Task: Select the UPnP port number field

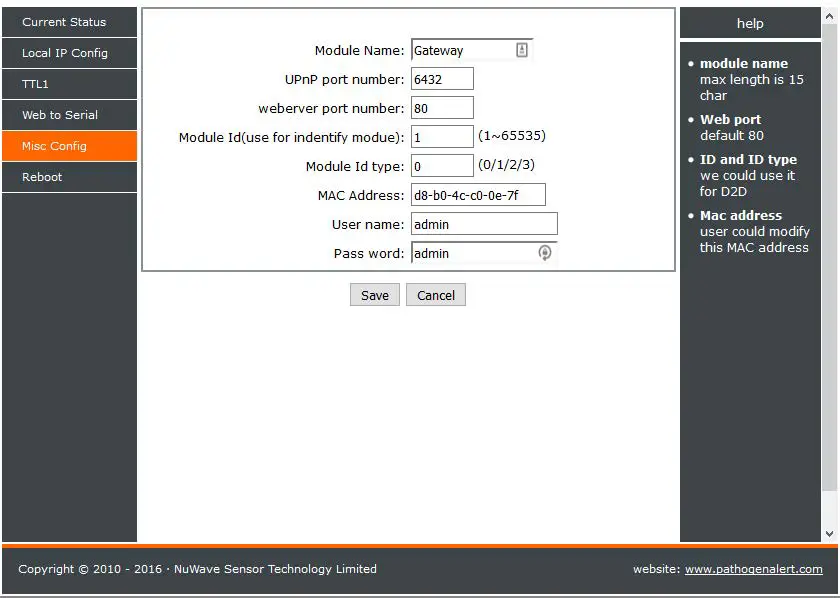Action: pyautogui.click(x=442, y=78)
